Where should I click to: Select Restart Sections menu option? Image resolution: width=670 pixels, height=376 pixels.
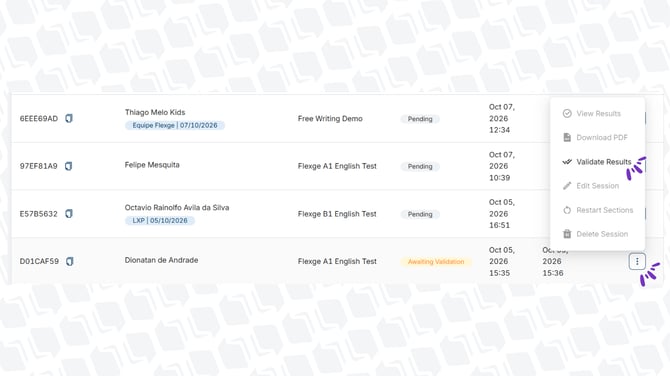[598, 210]
